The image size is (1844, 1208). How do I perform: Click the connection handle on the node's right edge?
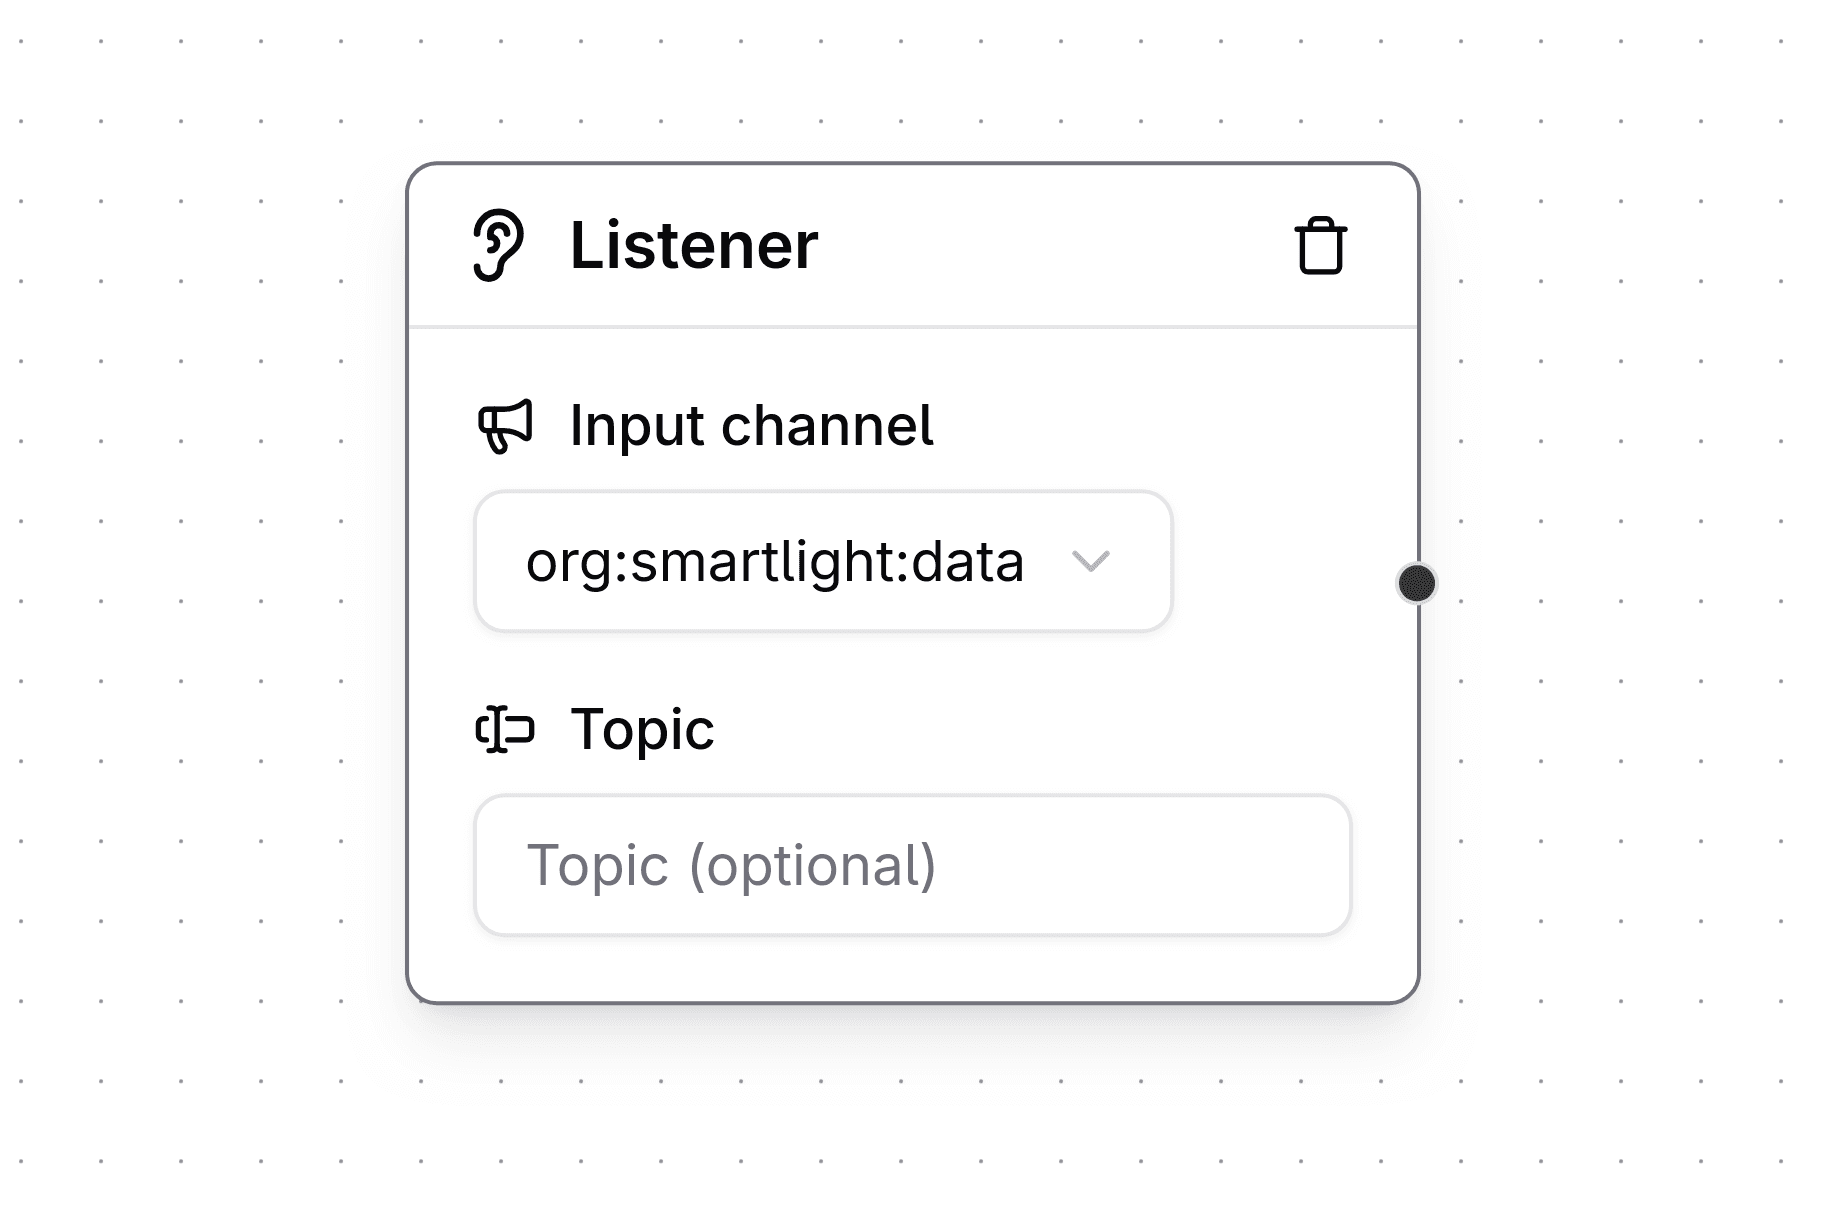point(1416,583)
